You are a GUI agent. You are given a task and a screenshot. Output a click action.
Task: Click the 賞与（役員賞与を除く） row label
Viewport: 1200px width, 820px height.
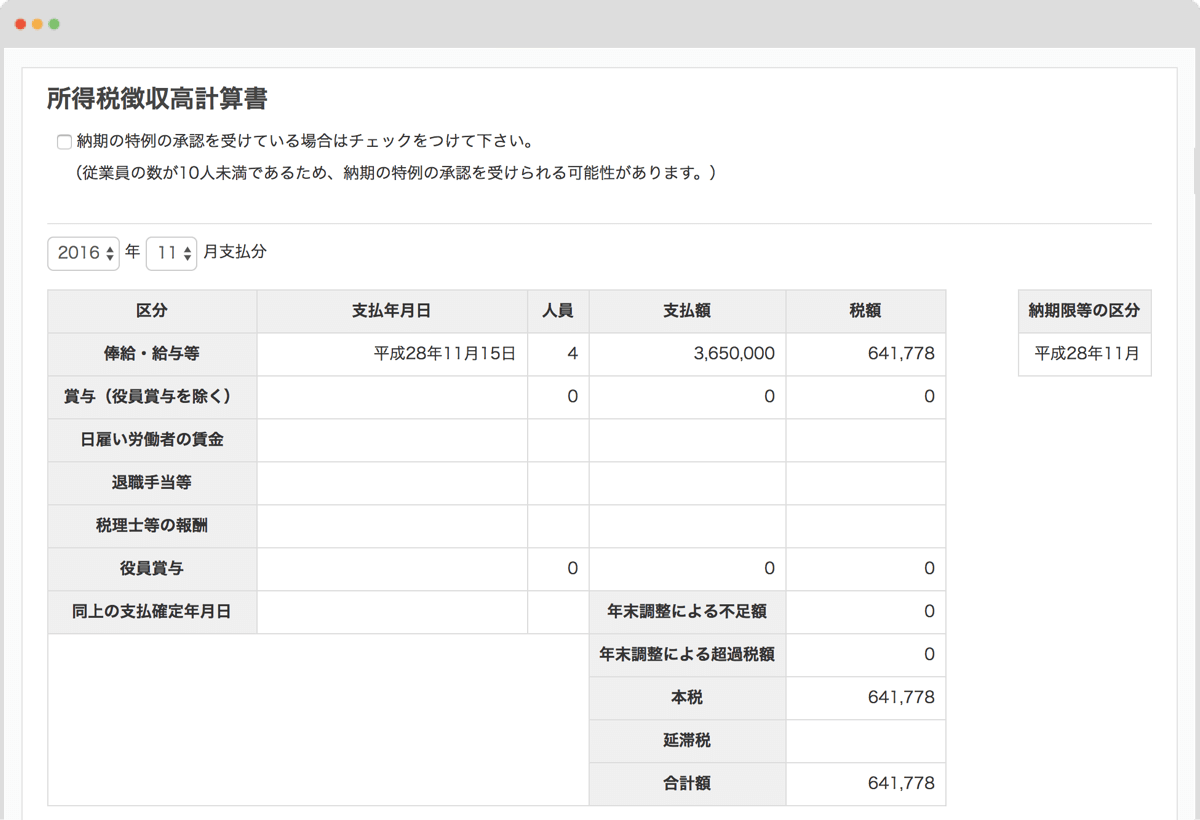[152, 397]
